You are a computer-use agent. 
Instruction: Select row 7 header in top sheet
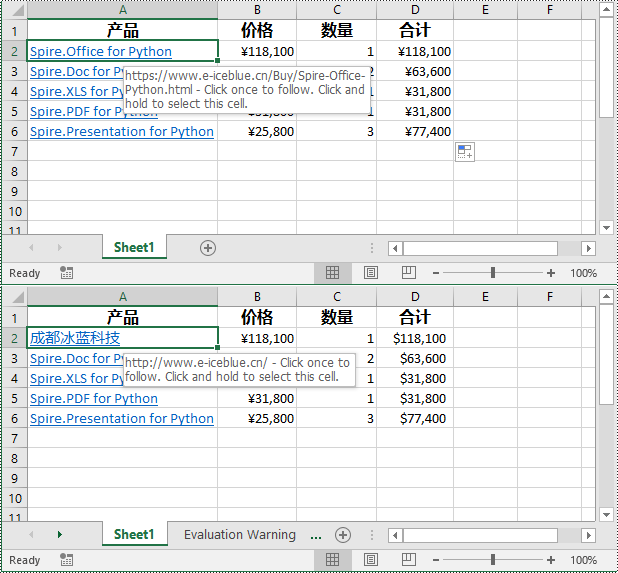tap(15, 151)
